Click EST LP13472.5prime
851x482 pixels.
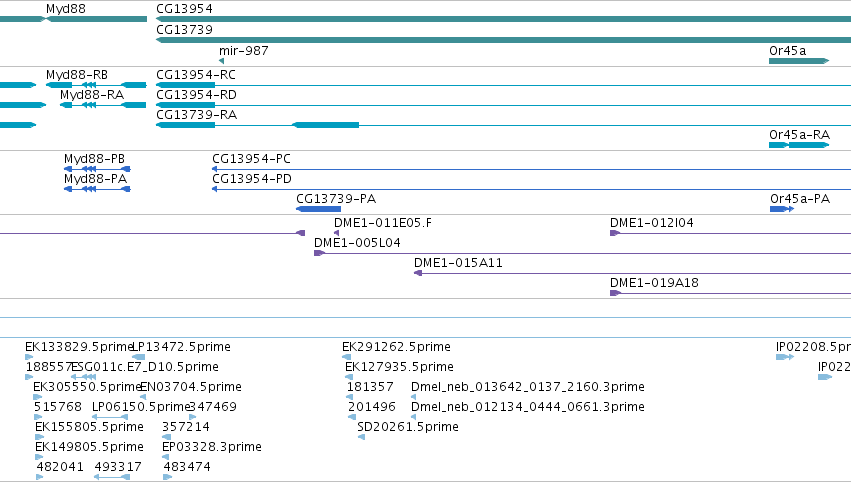click(182, 347)
